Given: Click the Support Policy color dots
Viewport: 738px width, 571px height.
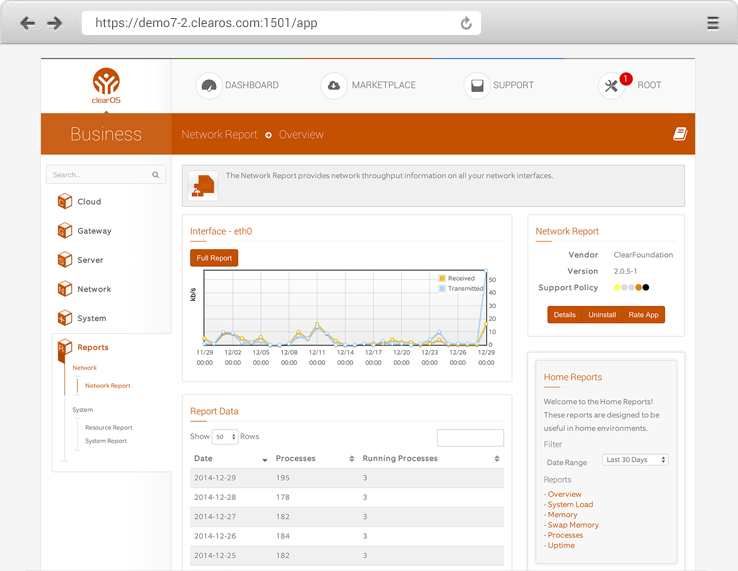Looking at the screenshot, I should point(631,288).
